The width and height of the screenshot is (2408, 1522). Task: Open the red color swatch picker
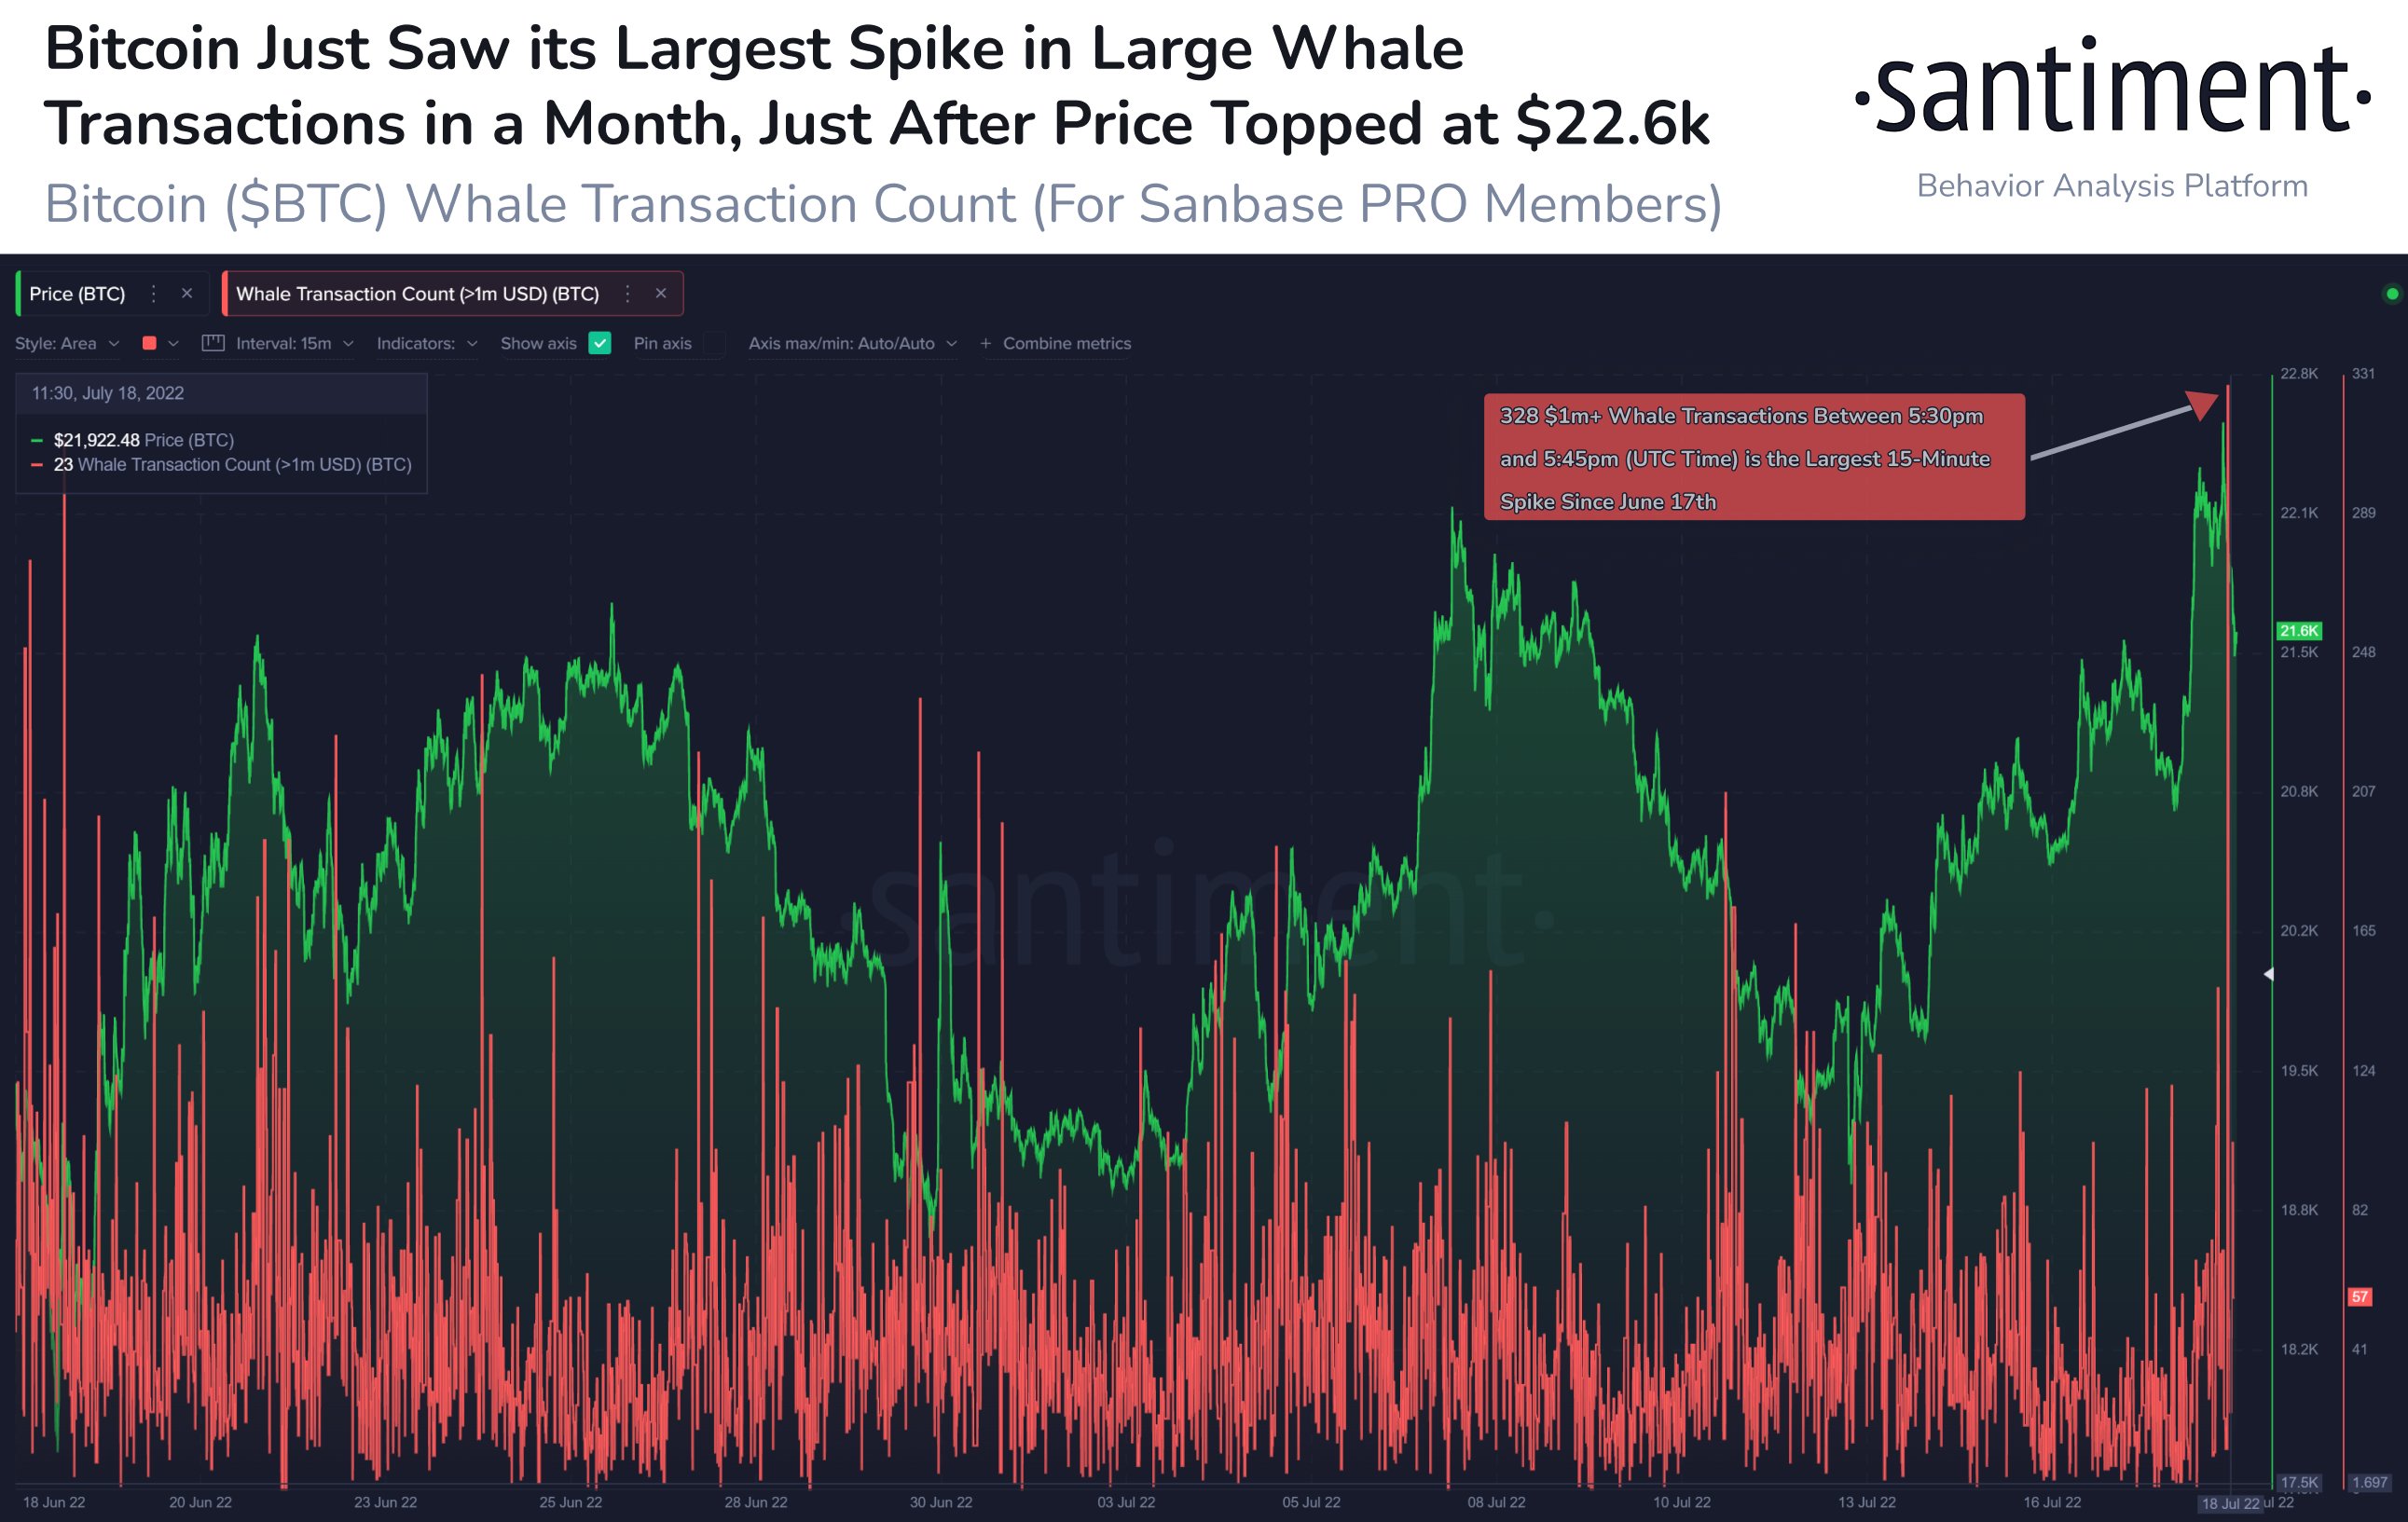(x=150, y=343)
